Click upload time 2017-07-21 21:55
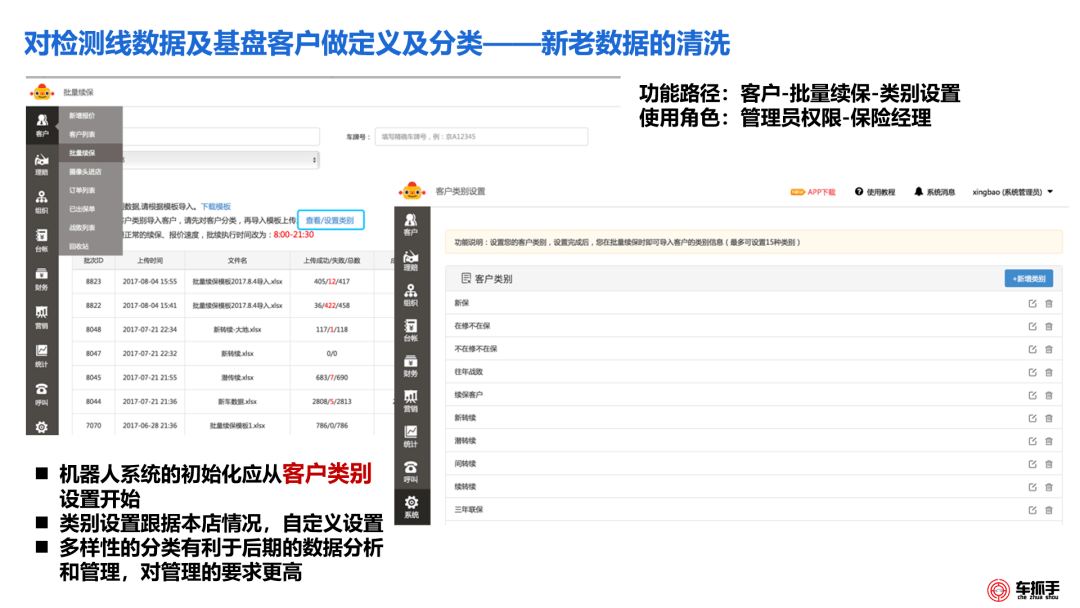This screenshot has width=1080, height=608. click(149, 377)
